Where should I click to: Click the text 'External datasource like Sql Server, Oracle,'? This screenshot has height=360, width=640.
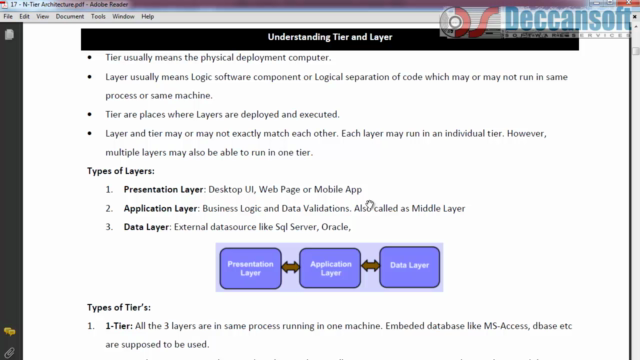point(262,227)
